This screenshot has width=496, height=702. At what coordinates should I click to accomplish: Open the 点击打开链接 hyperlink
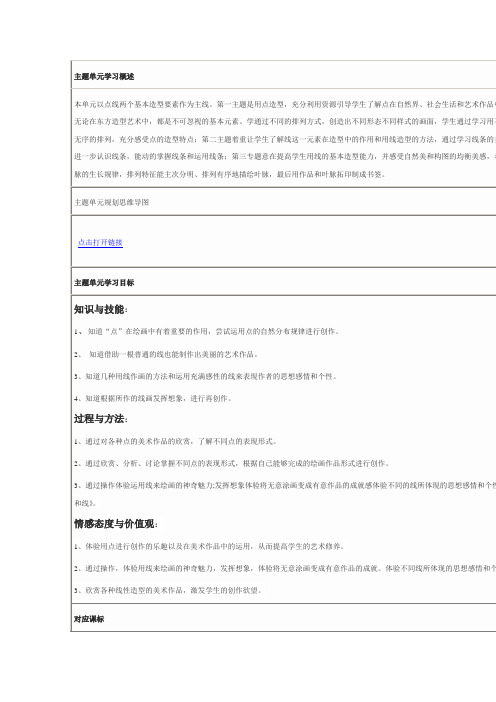click(100, 242)
